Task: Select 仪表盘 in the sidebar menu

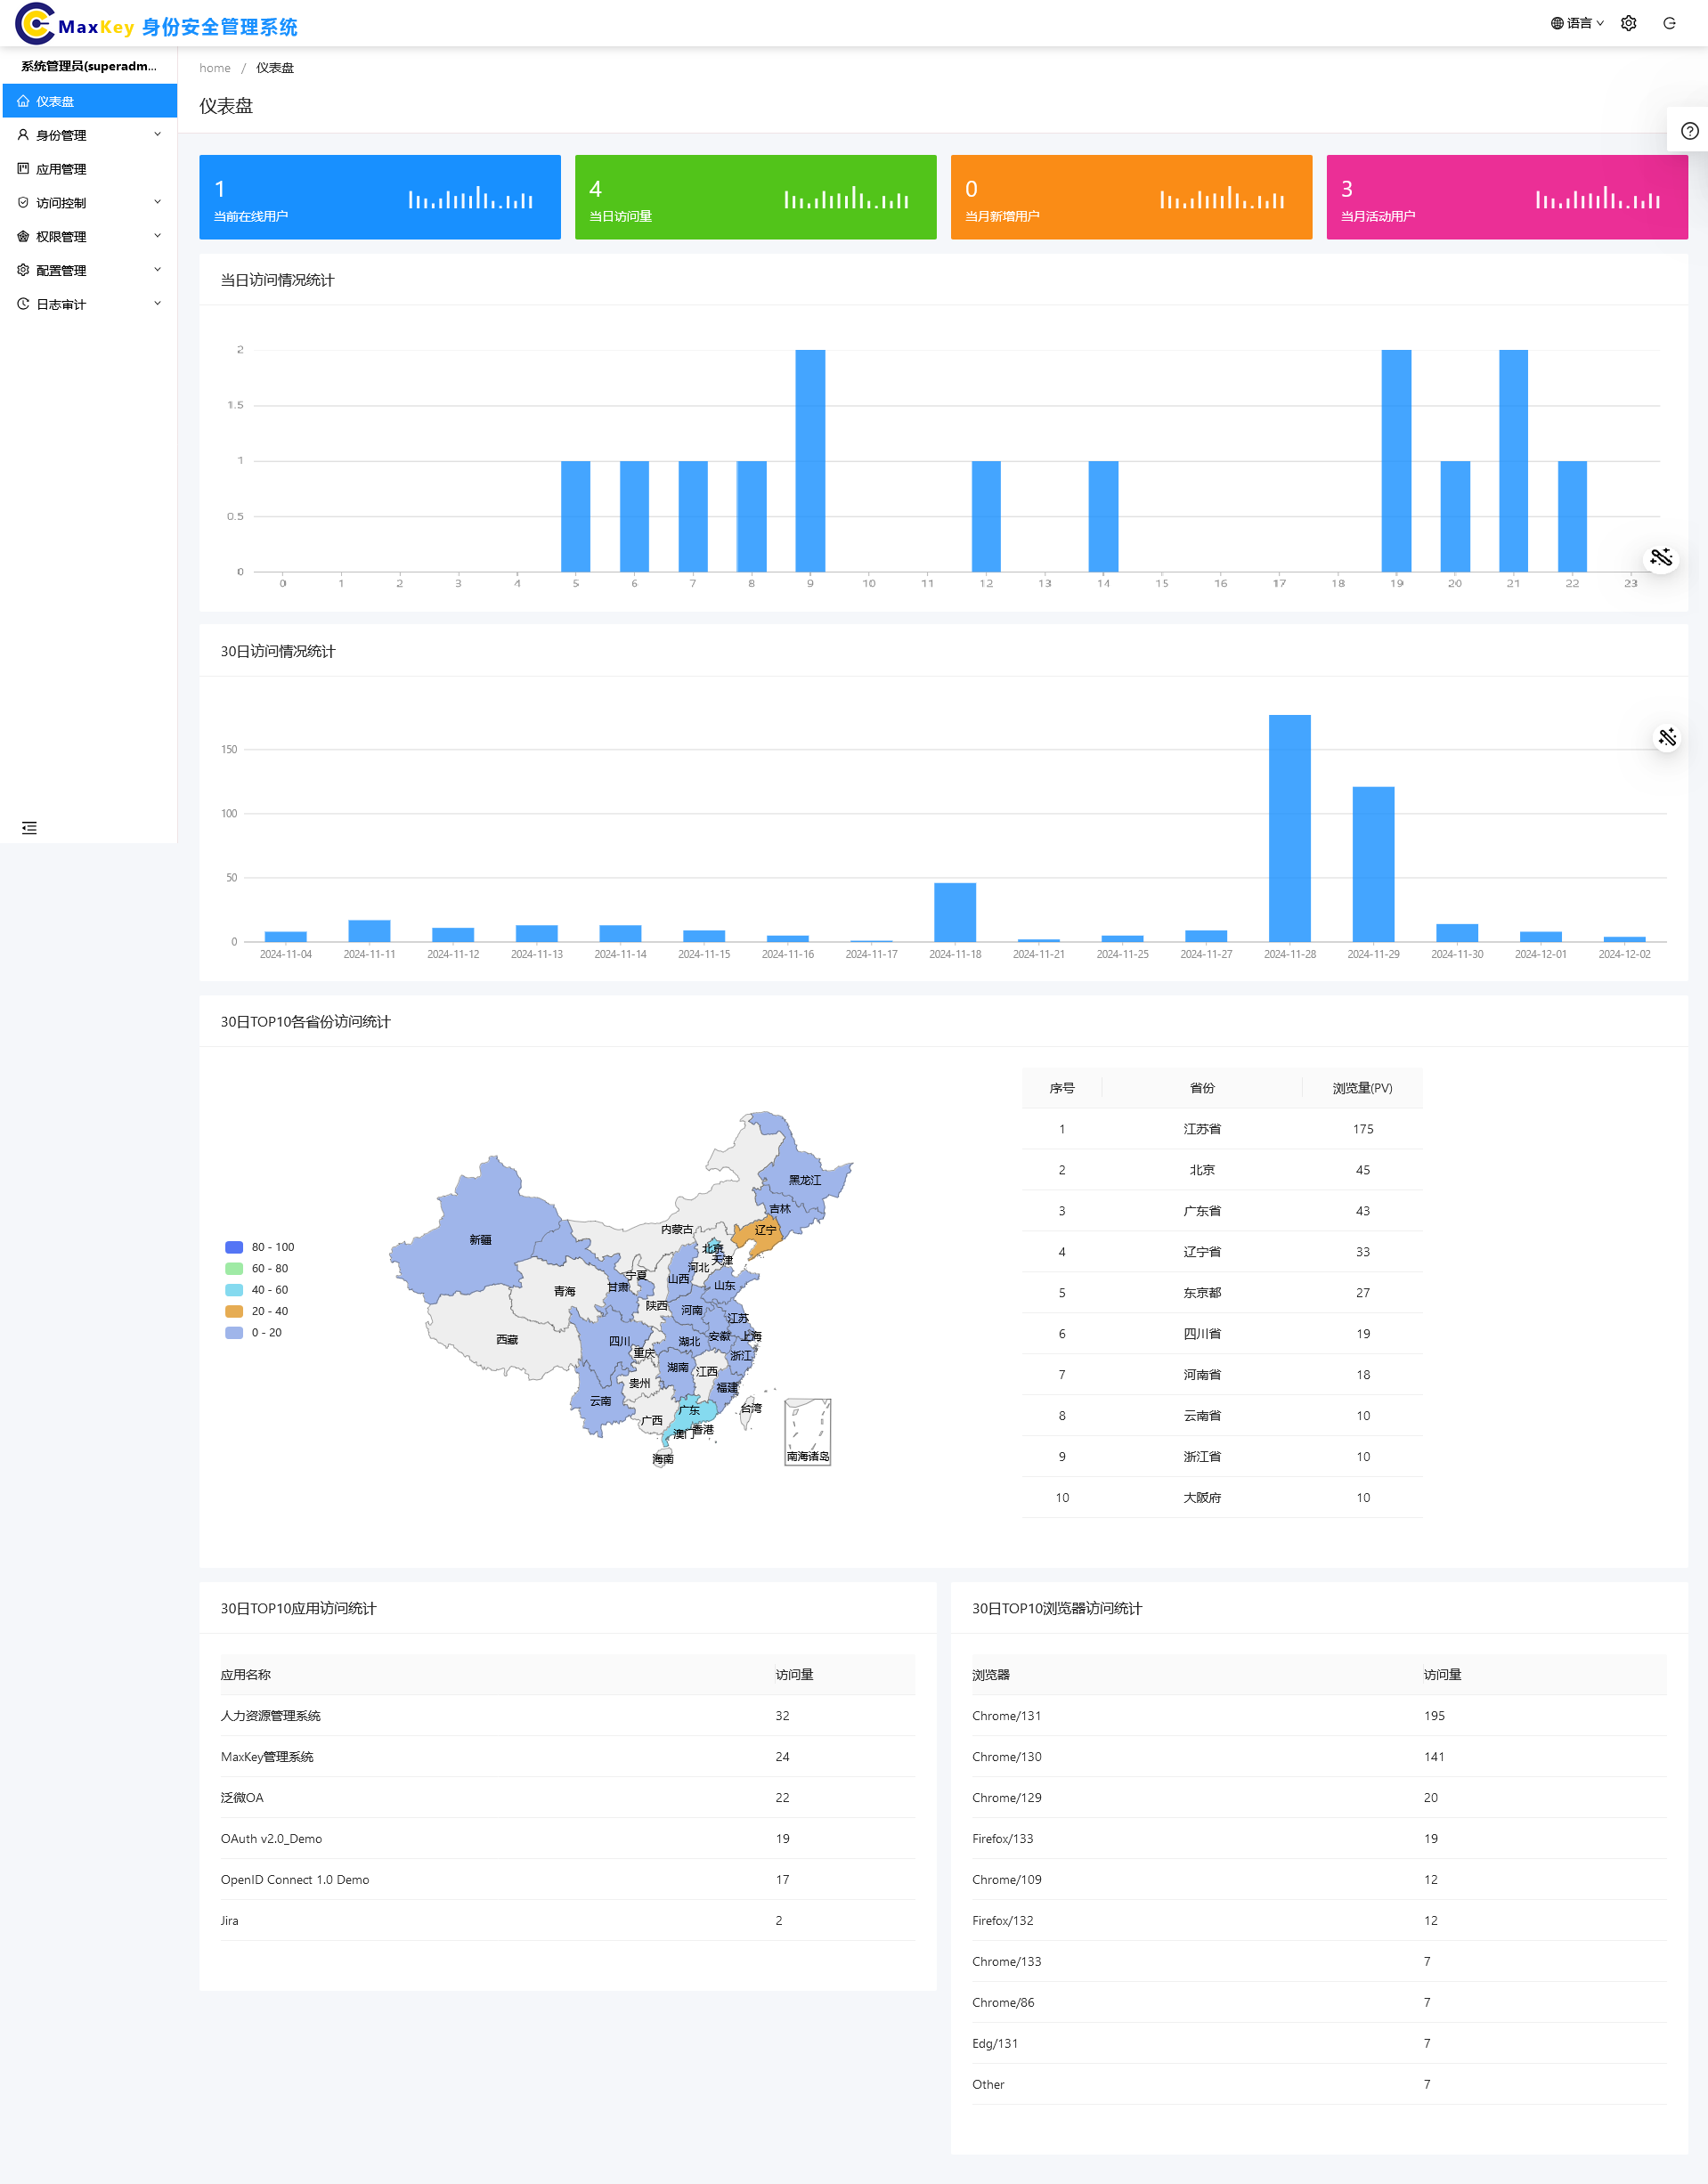Action: (x=55, y=102)
